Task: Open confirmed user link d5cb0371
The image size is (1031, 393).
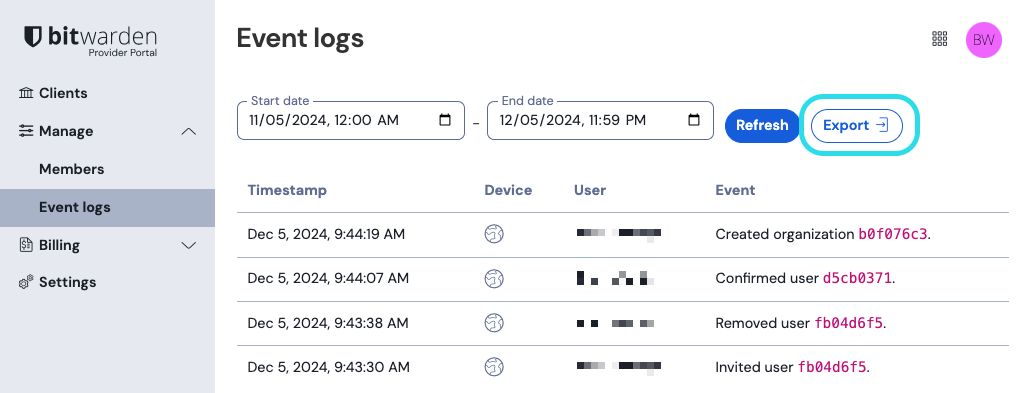Action: pos(857,279)
